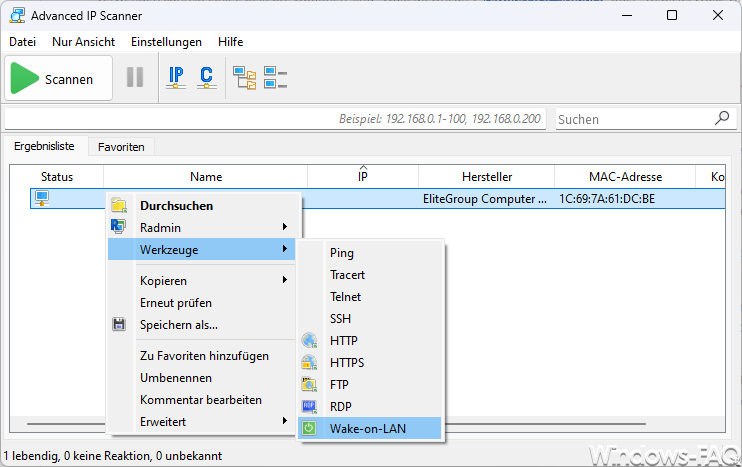The height and width of the screenshot is (467, 742).
Task: Click the IP range toolbar icon
Action: click(176, 78)
